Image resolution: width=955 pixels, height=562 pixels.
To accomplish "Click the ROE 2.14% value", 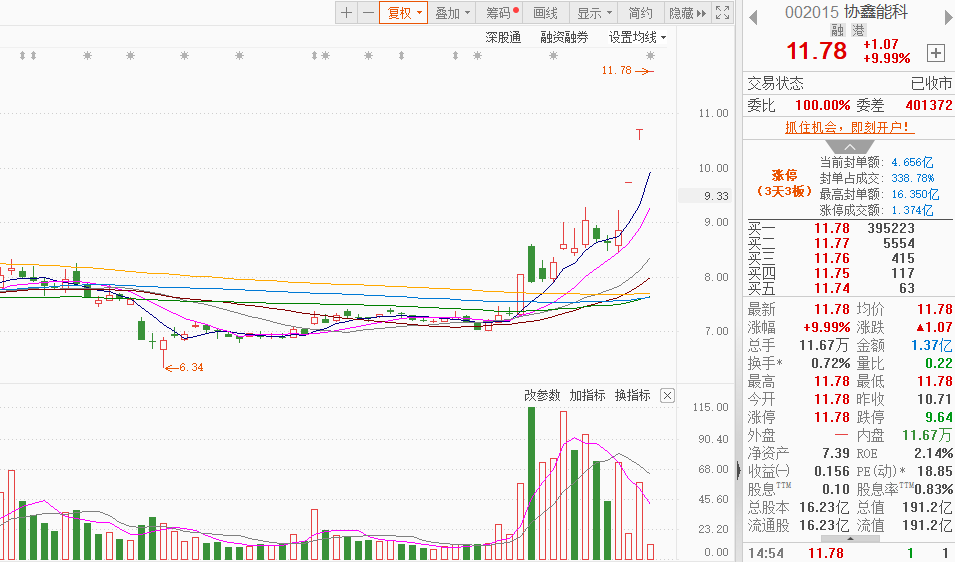I will coord(933,453).
